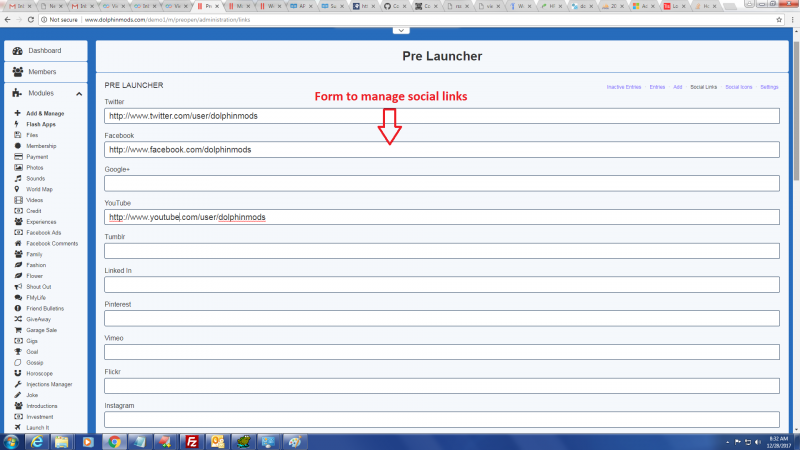Open FileZilla from the taskbar
This screenshot has height=450, width=800.
point(191,442)
